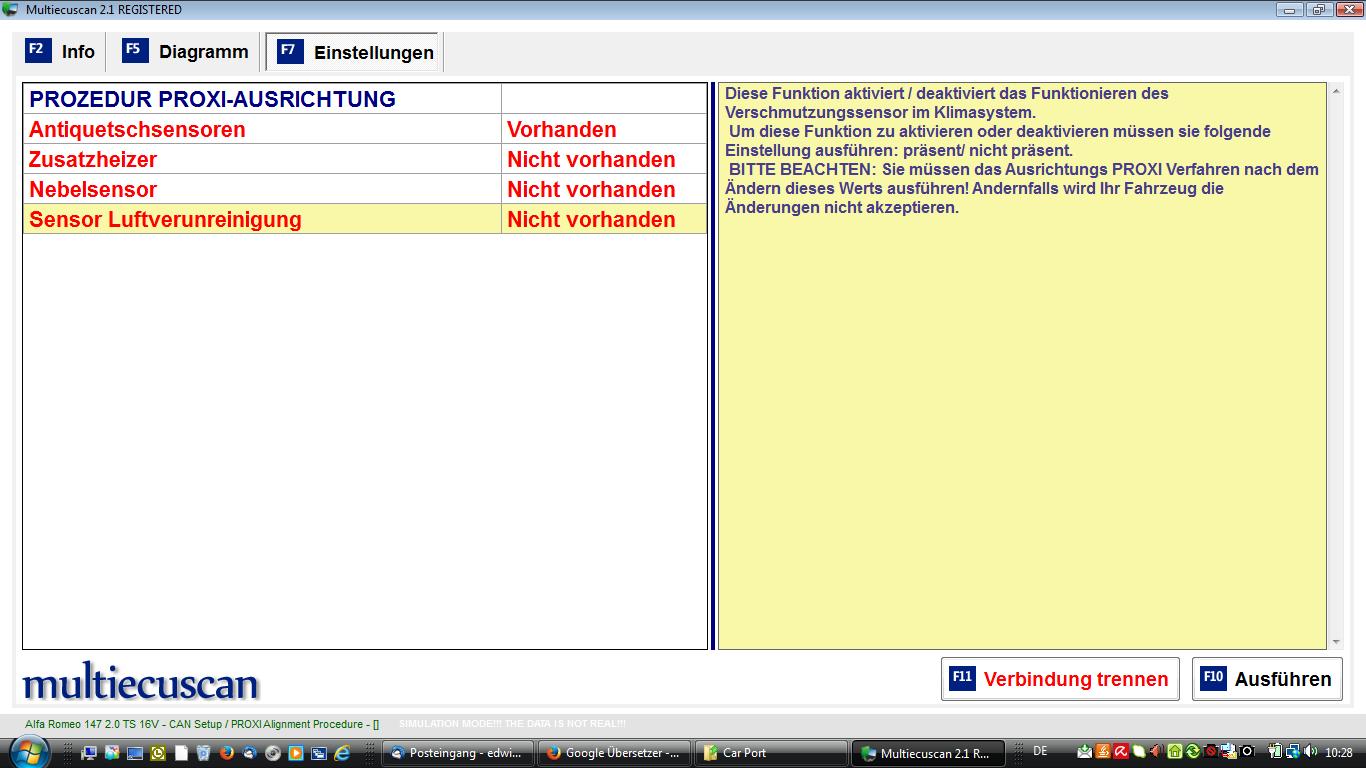Click the blank document quick launch icon
Screen dimensions: 1366x768
[181, 753]
